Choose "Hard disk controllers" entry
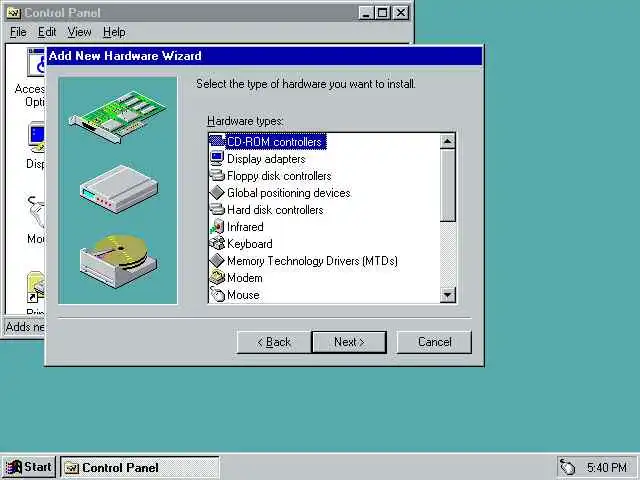Image resolution: width=640 pixels, height=480 pixels. [275, 210]
